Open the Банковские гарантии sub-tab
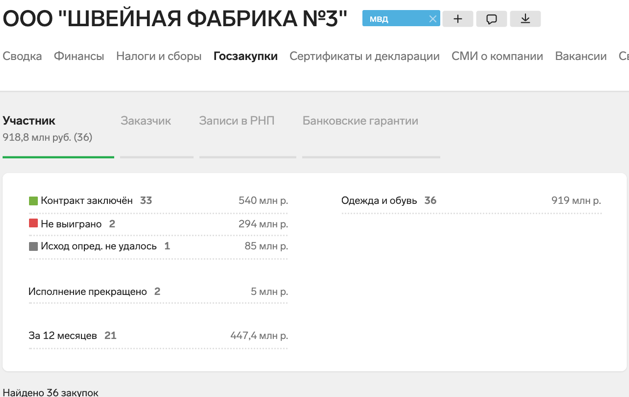The width and height of the screenshot is (629, 397). (x=360, y=121)
